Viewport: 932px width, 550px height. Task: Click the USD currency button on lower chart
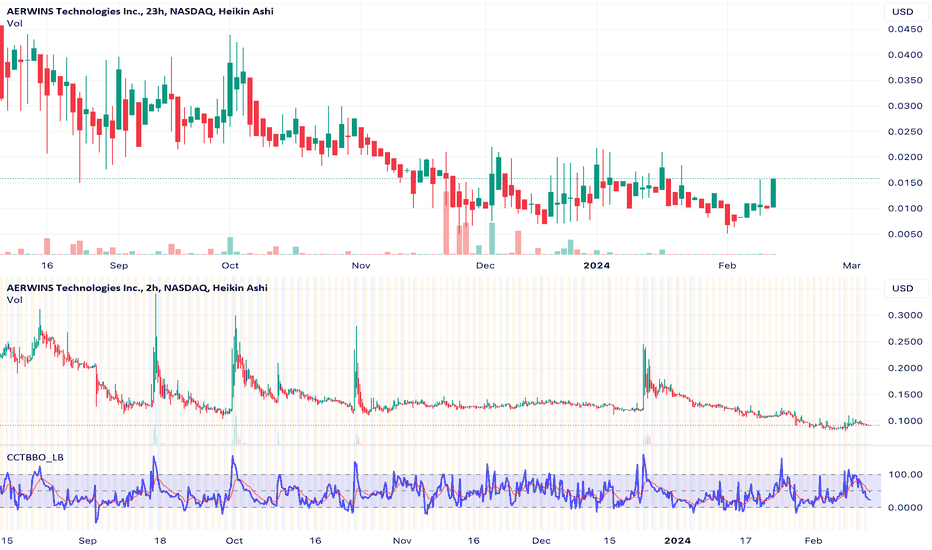(x=902, y=288)
